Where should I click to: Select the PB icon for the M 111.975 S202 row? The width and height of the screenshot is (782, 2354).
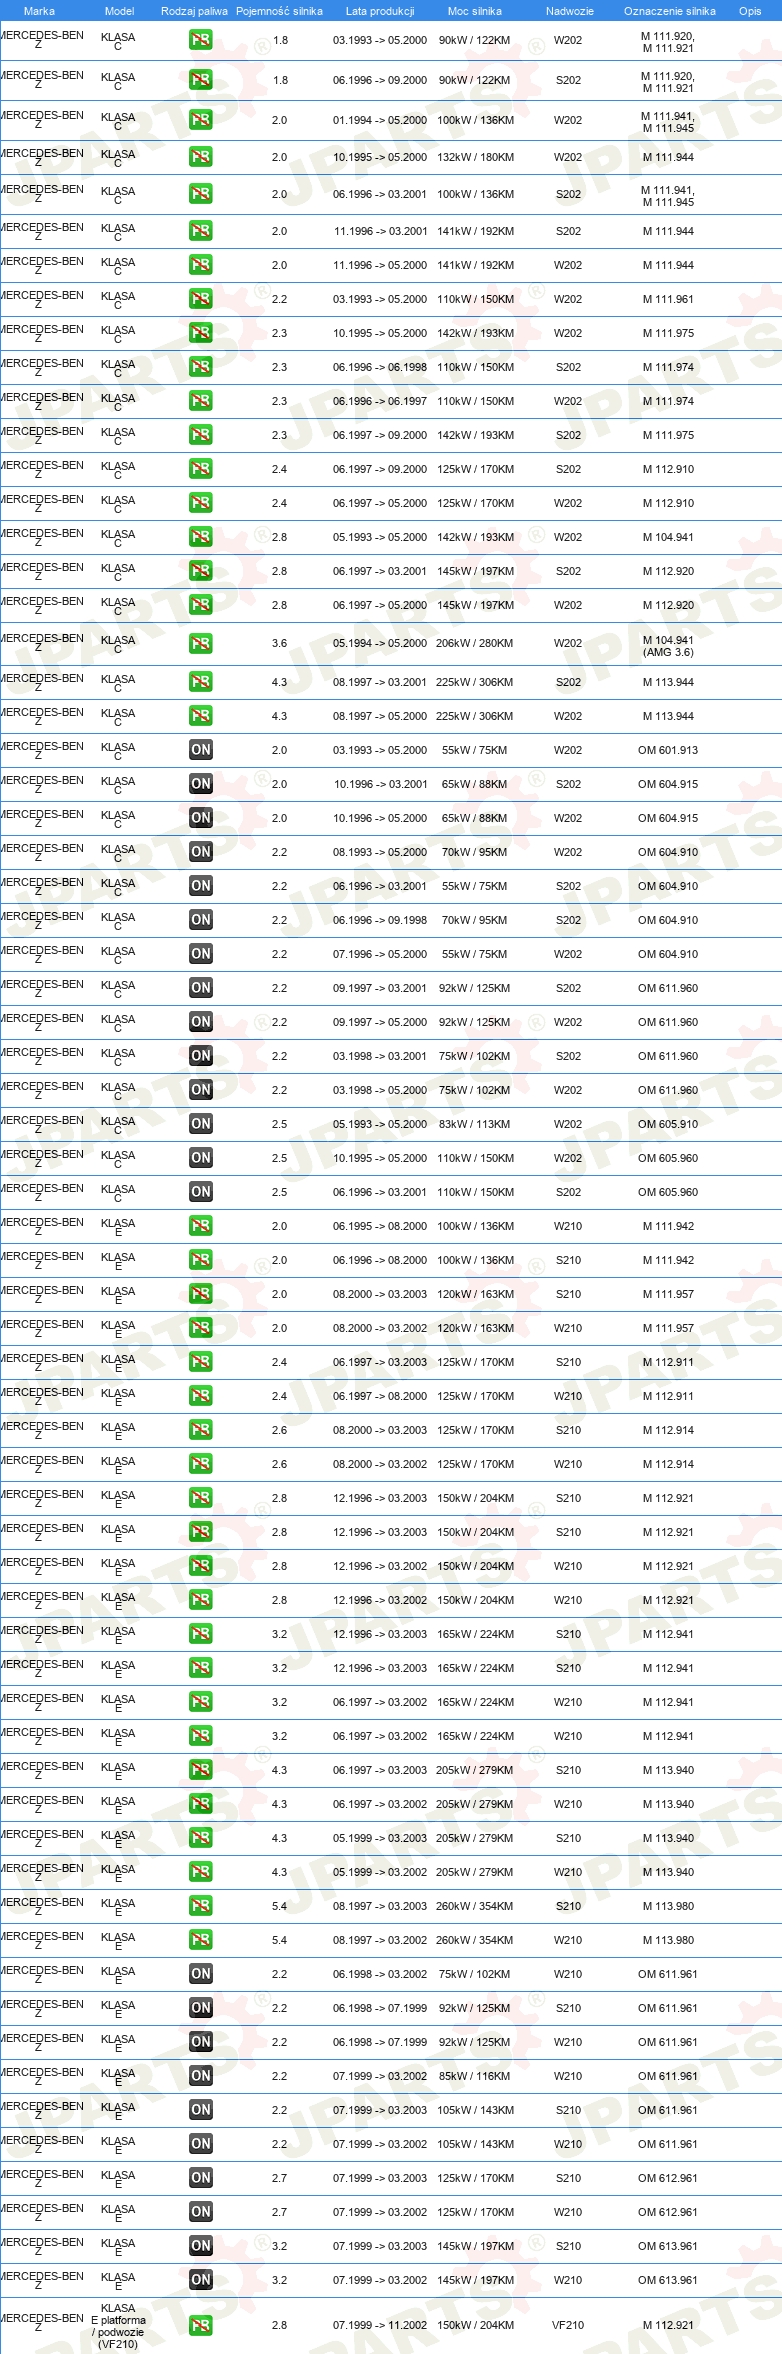point(201,435)
